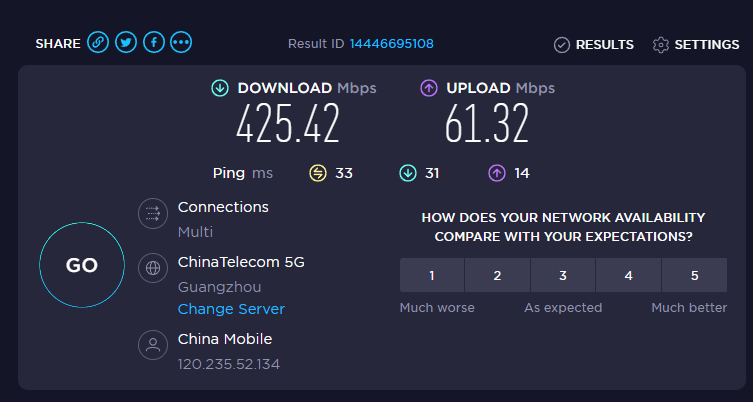The image size is (753, 402).
Task: Open Result ID 14446695108 link
Action: click(x=391, y=44)
